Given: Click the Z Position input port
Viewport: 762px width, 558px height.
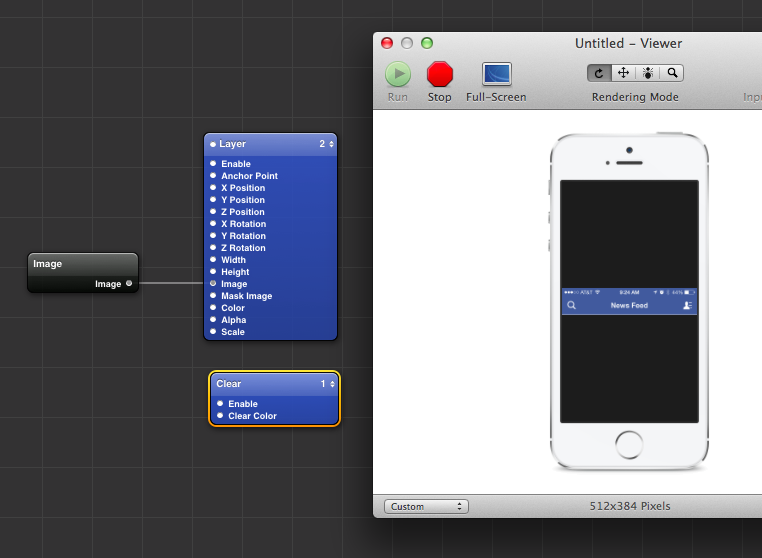Looking at the screenshot, I should click(213, 211).
